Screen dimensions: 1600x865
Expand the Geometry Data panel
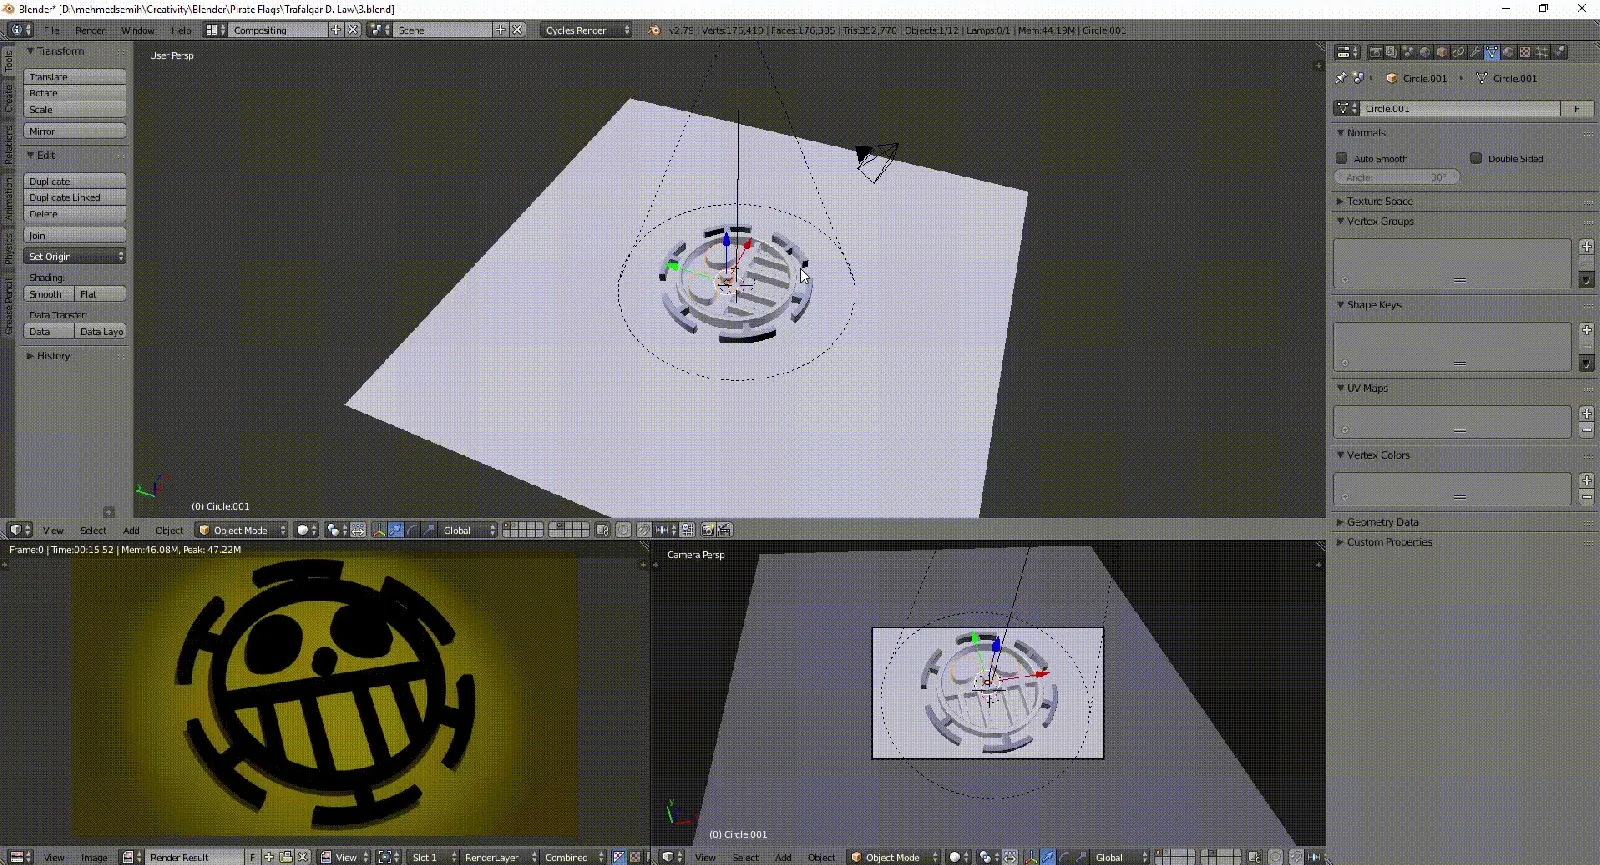pyautogui.click(x=1383, y=522)
